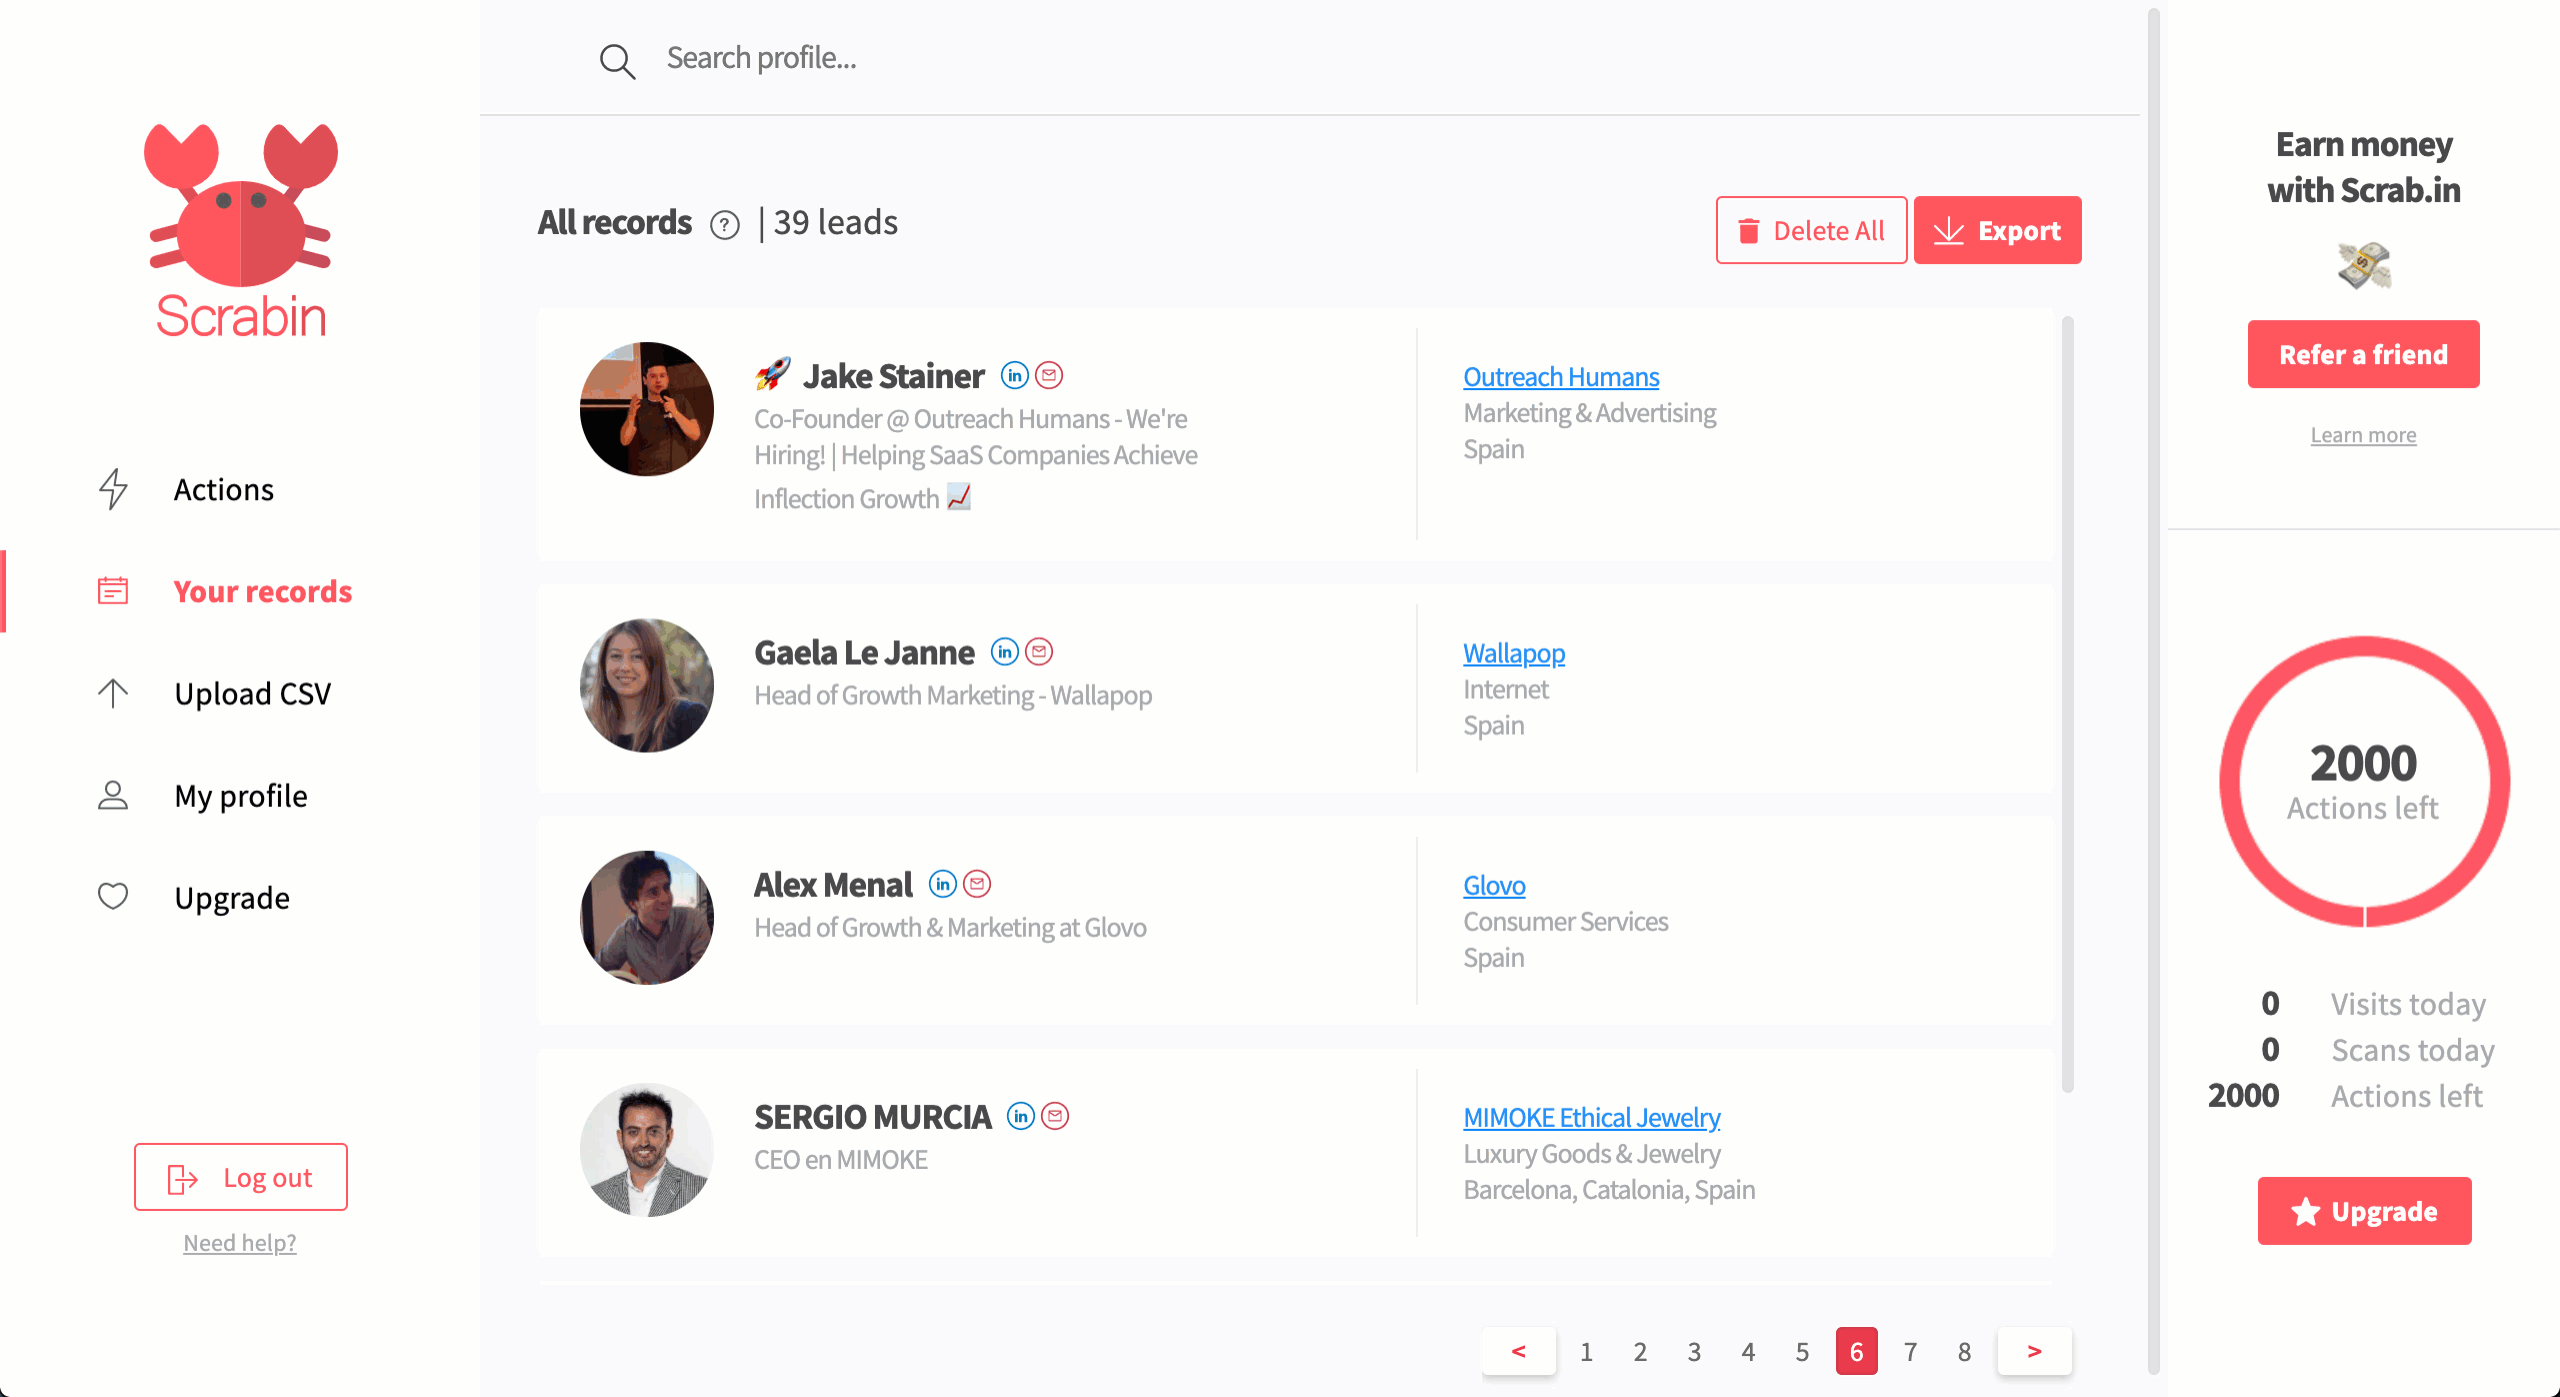Viewport: 2560px width, 1397px height.
Task: Click Gaela Le Janne's profile photo
Action: (x=647, y=685)
